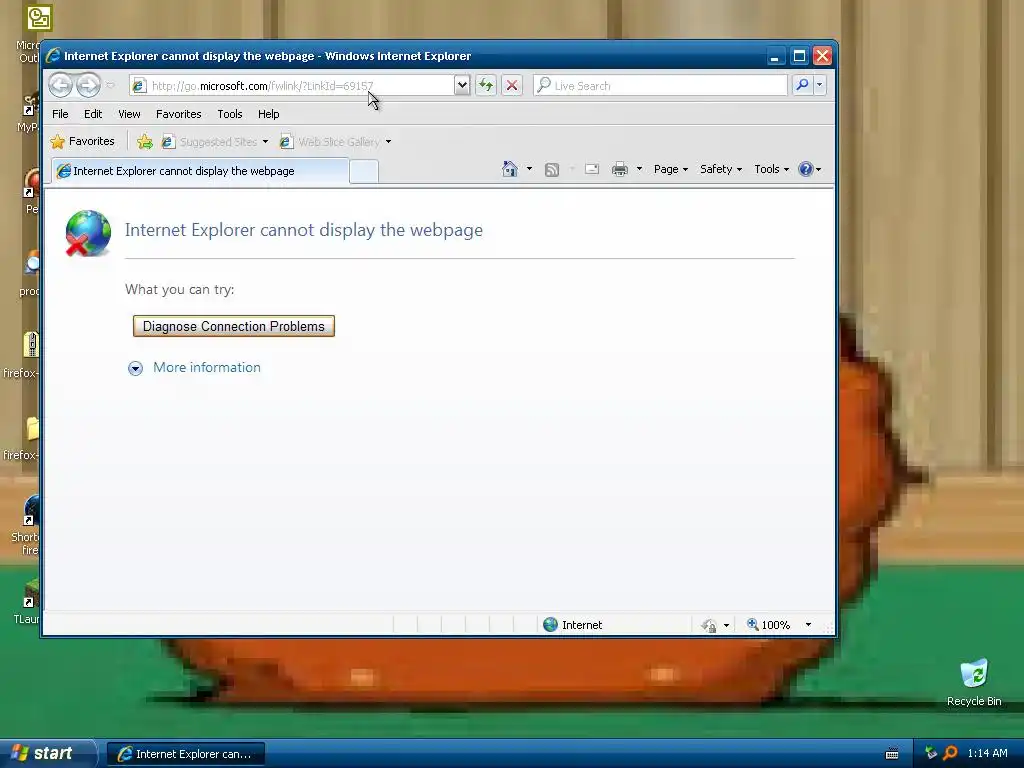
Task: Click the zoom level 100% button
Action: pos(769,625)
